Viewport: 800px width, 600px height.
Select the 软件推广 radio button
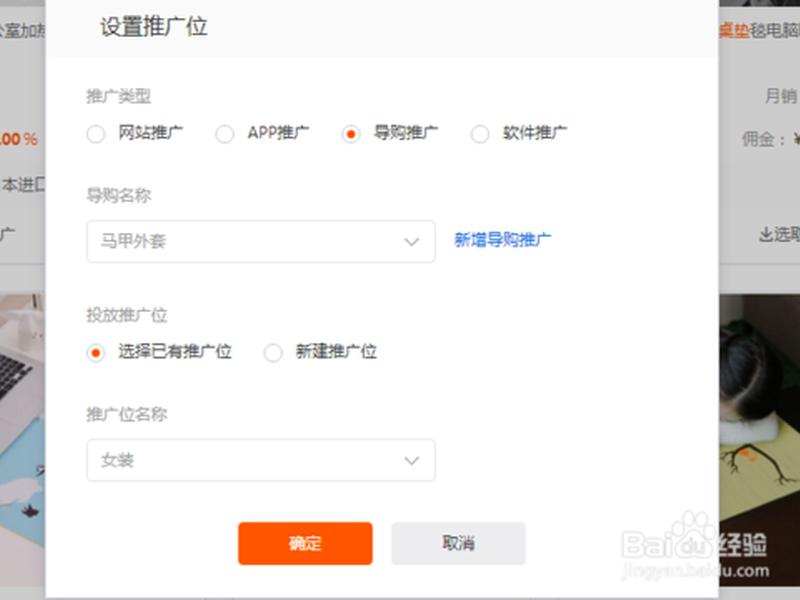pos(480,134)
